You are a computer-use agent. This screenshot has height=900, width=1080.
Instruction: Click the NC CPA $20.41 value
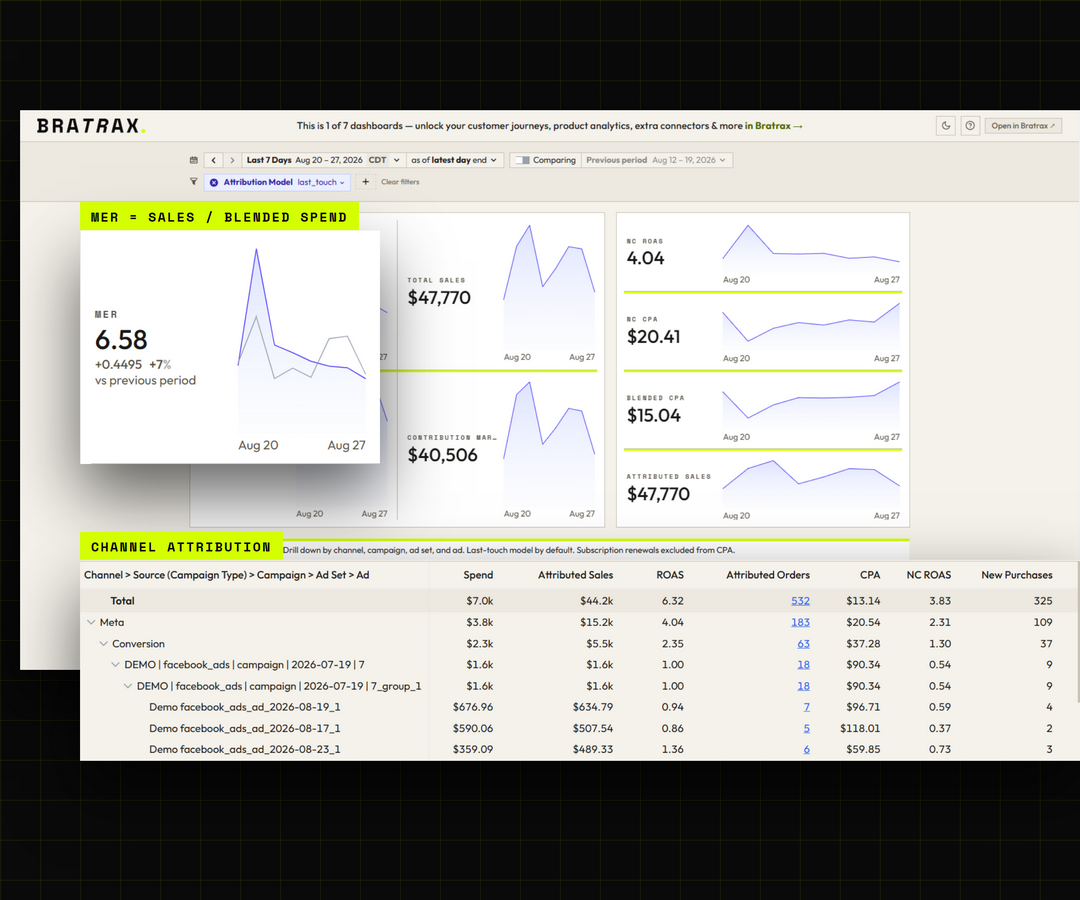tap(654, 337)
